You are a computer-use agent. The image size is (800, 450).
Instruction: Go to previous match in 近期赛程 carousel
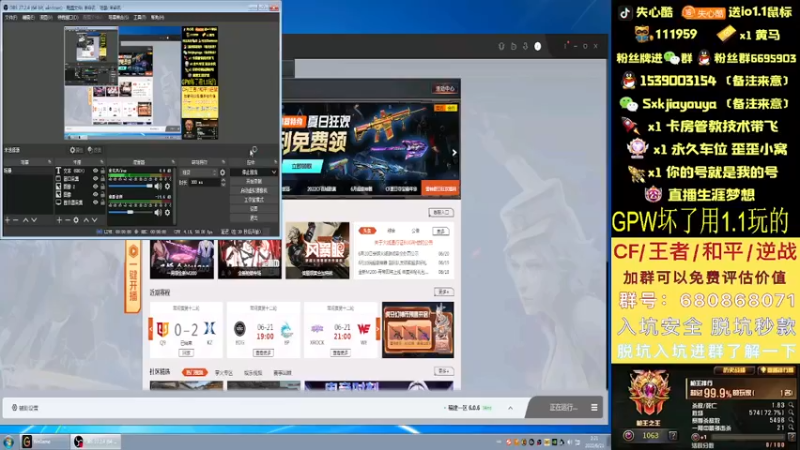(151, 329)
